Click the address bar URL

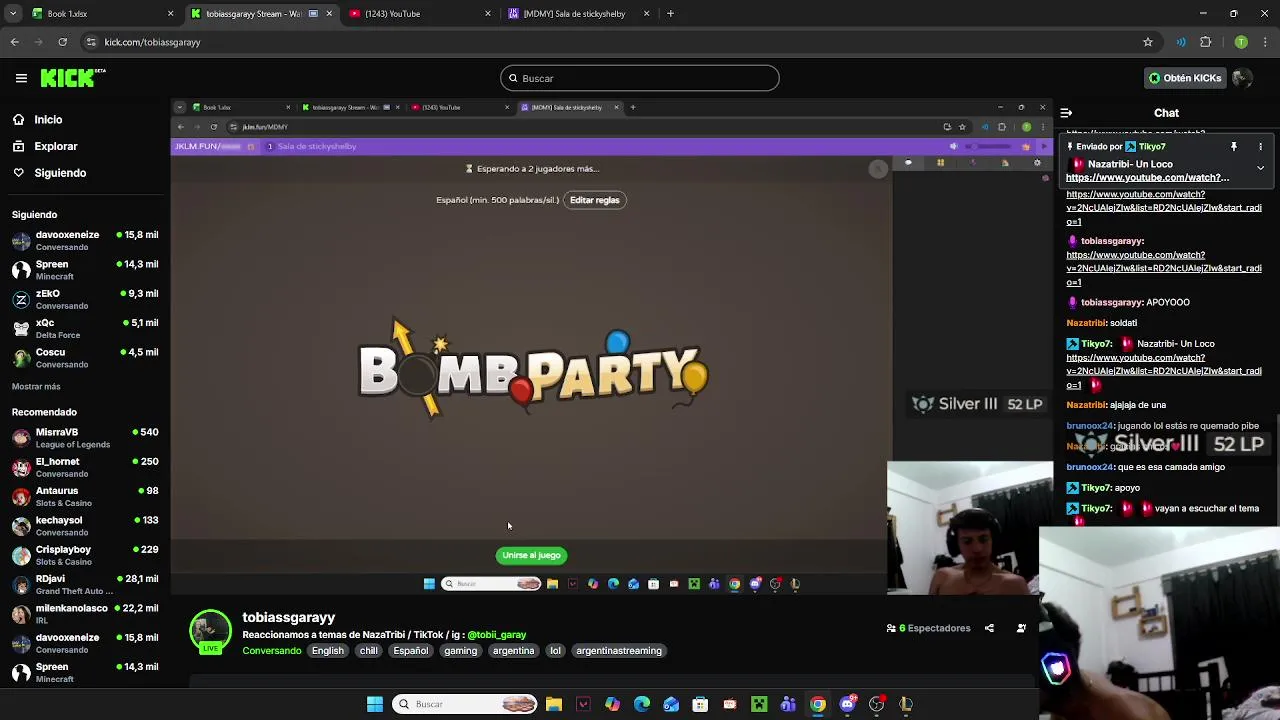coord(152,42)
